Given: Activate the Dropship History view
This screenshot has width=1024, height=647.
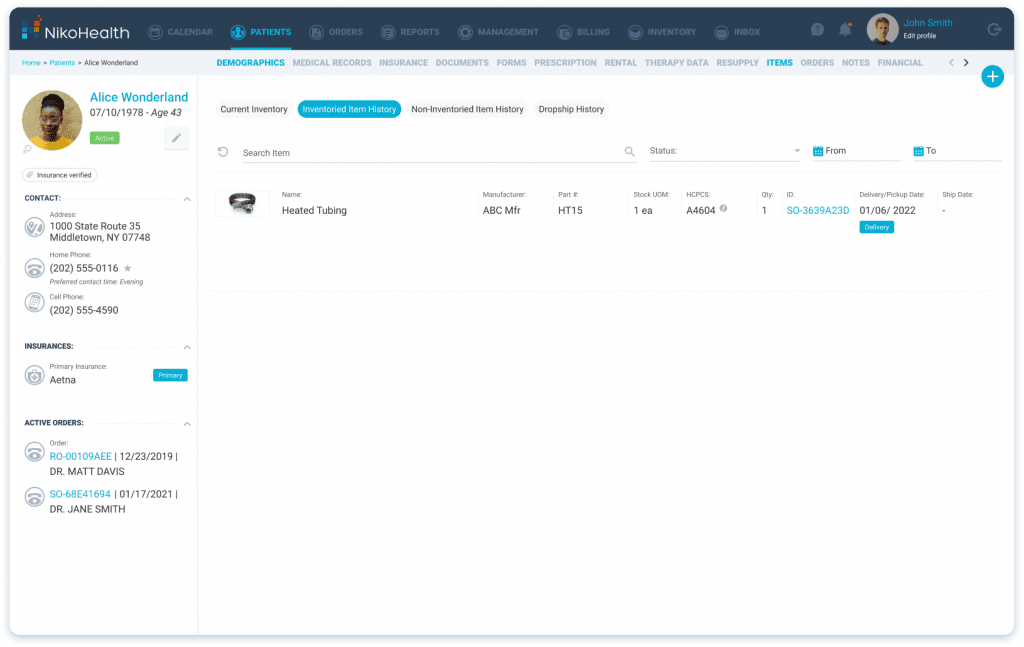Looking at the screenshot, I should click(571, 109).
